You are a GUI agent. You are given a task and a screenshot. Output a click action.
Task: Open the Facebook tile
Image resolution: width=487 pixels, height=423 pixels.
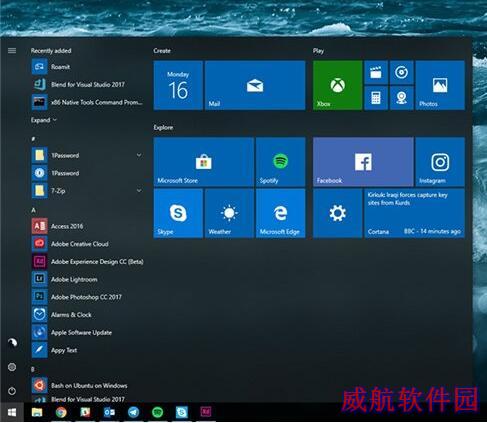pos(363,162)
